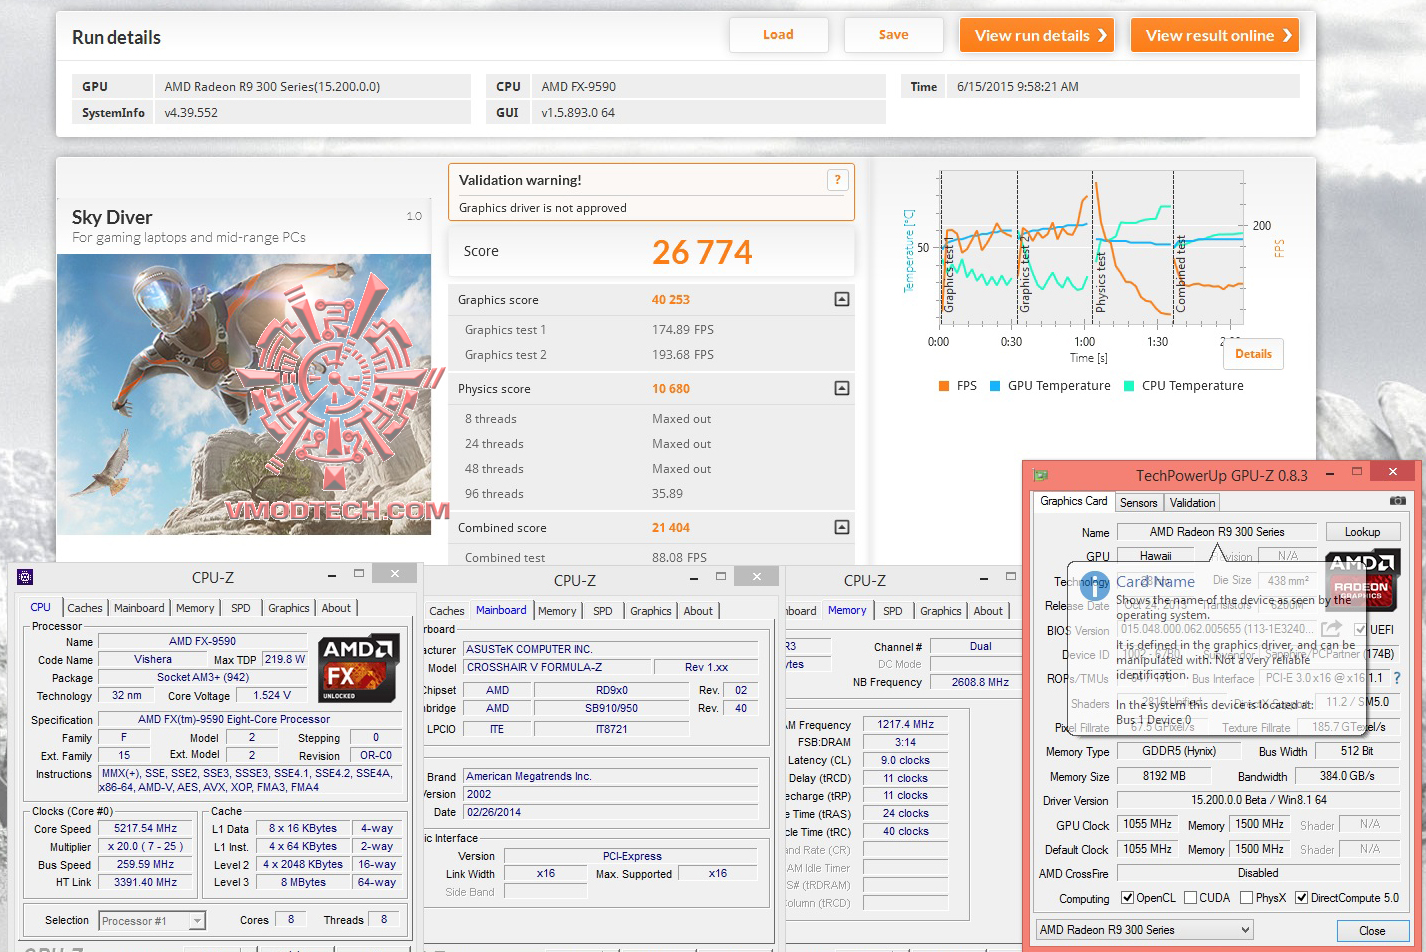1426x952 pixels.
Task: Click the 'Graphics driver is not approved' message
Action: (x=543, y=208)
